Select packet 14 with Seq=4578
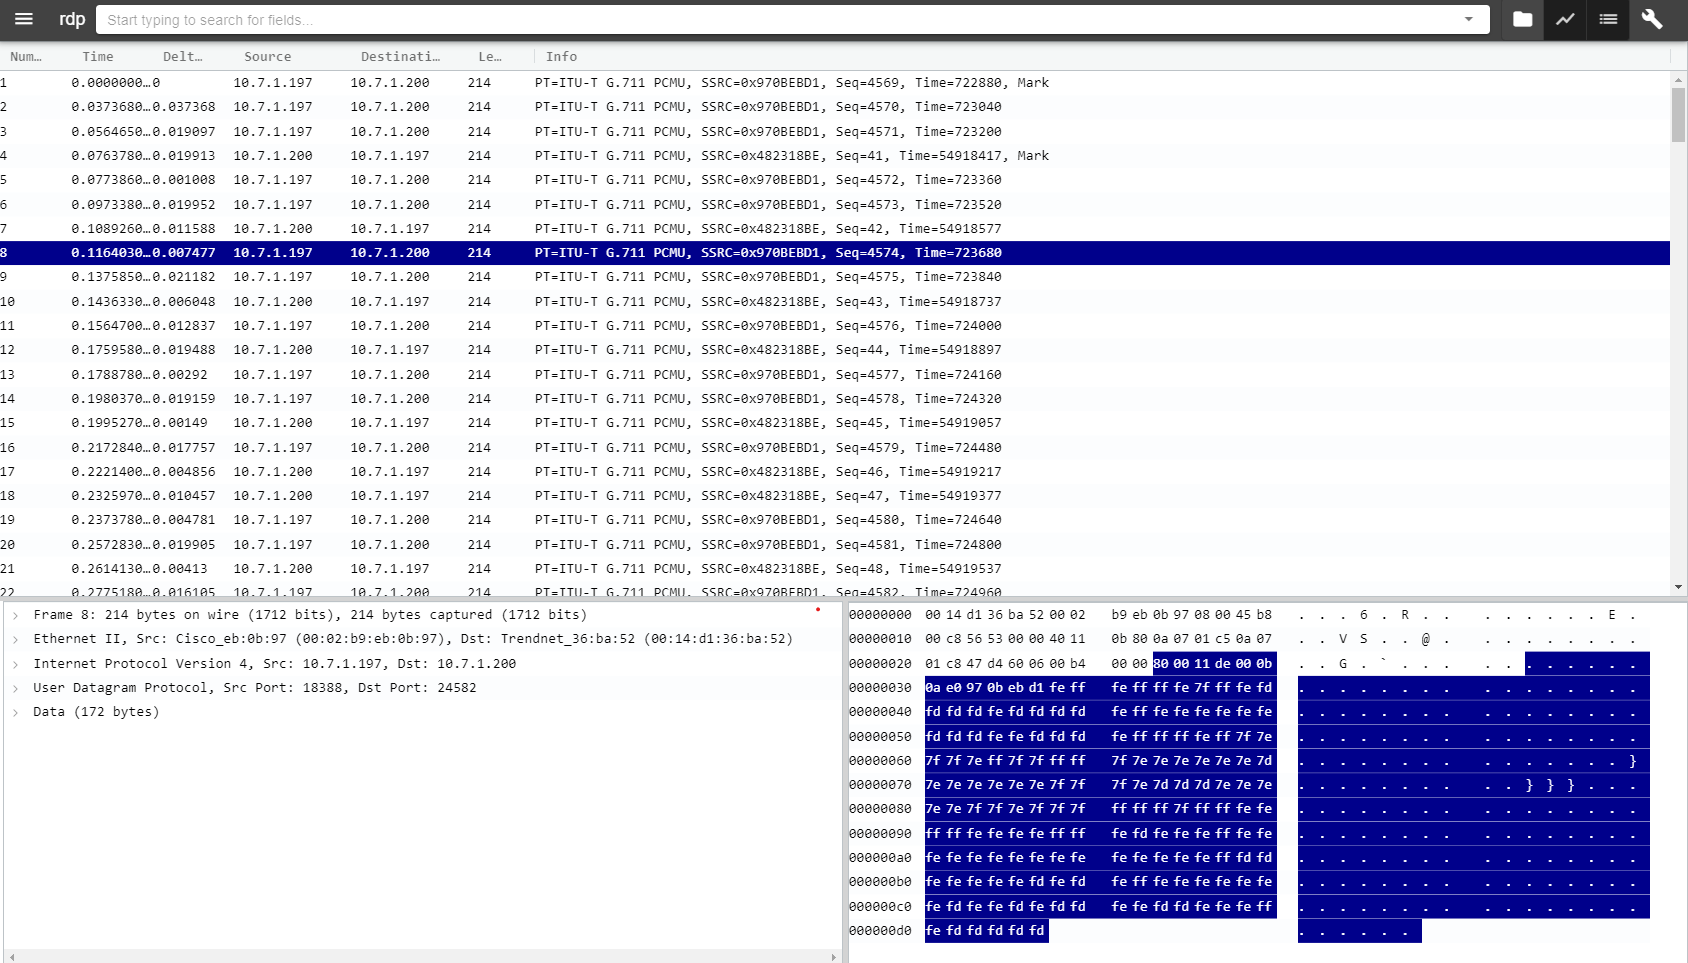 tap(835, 399)
